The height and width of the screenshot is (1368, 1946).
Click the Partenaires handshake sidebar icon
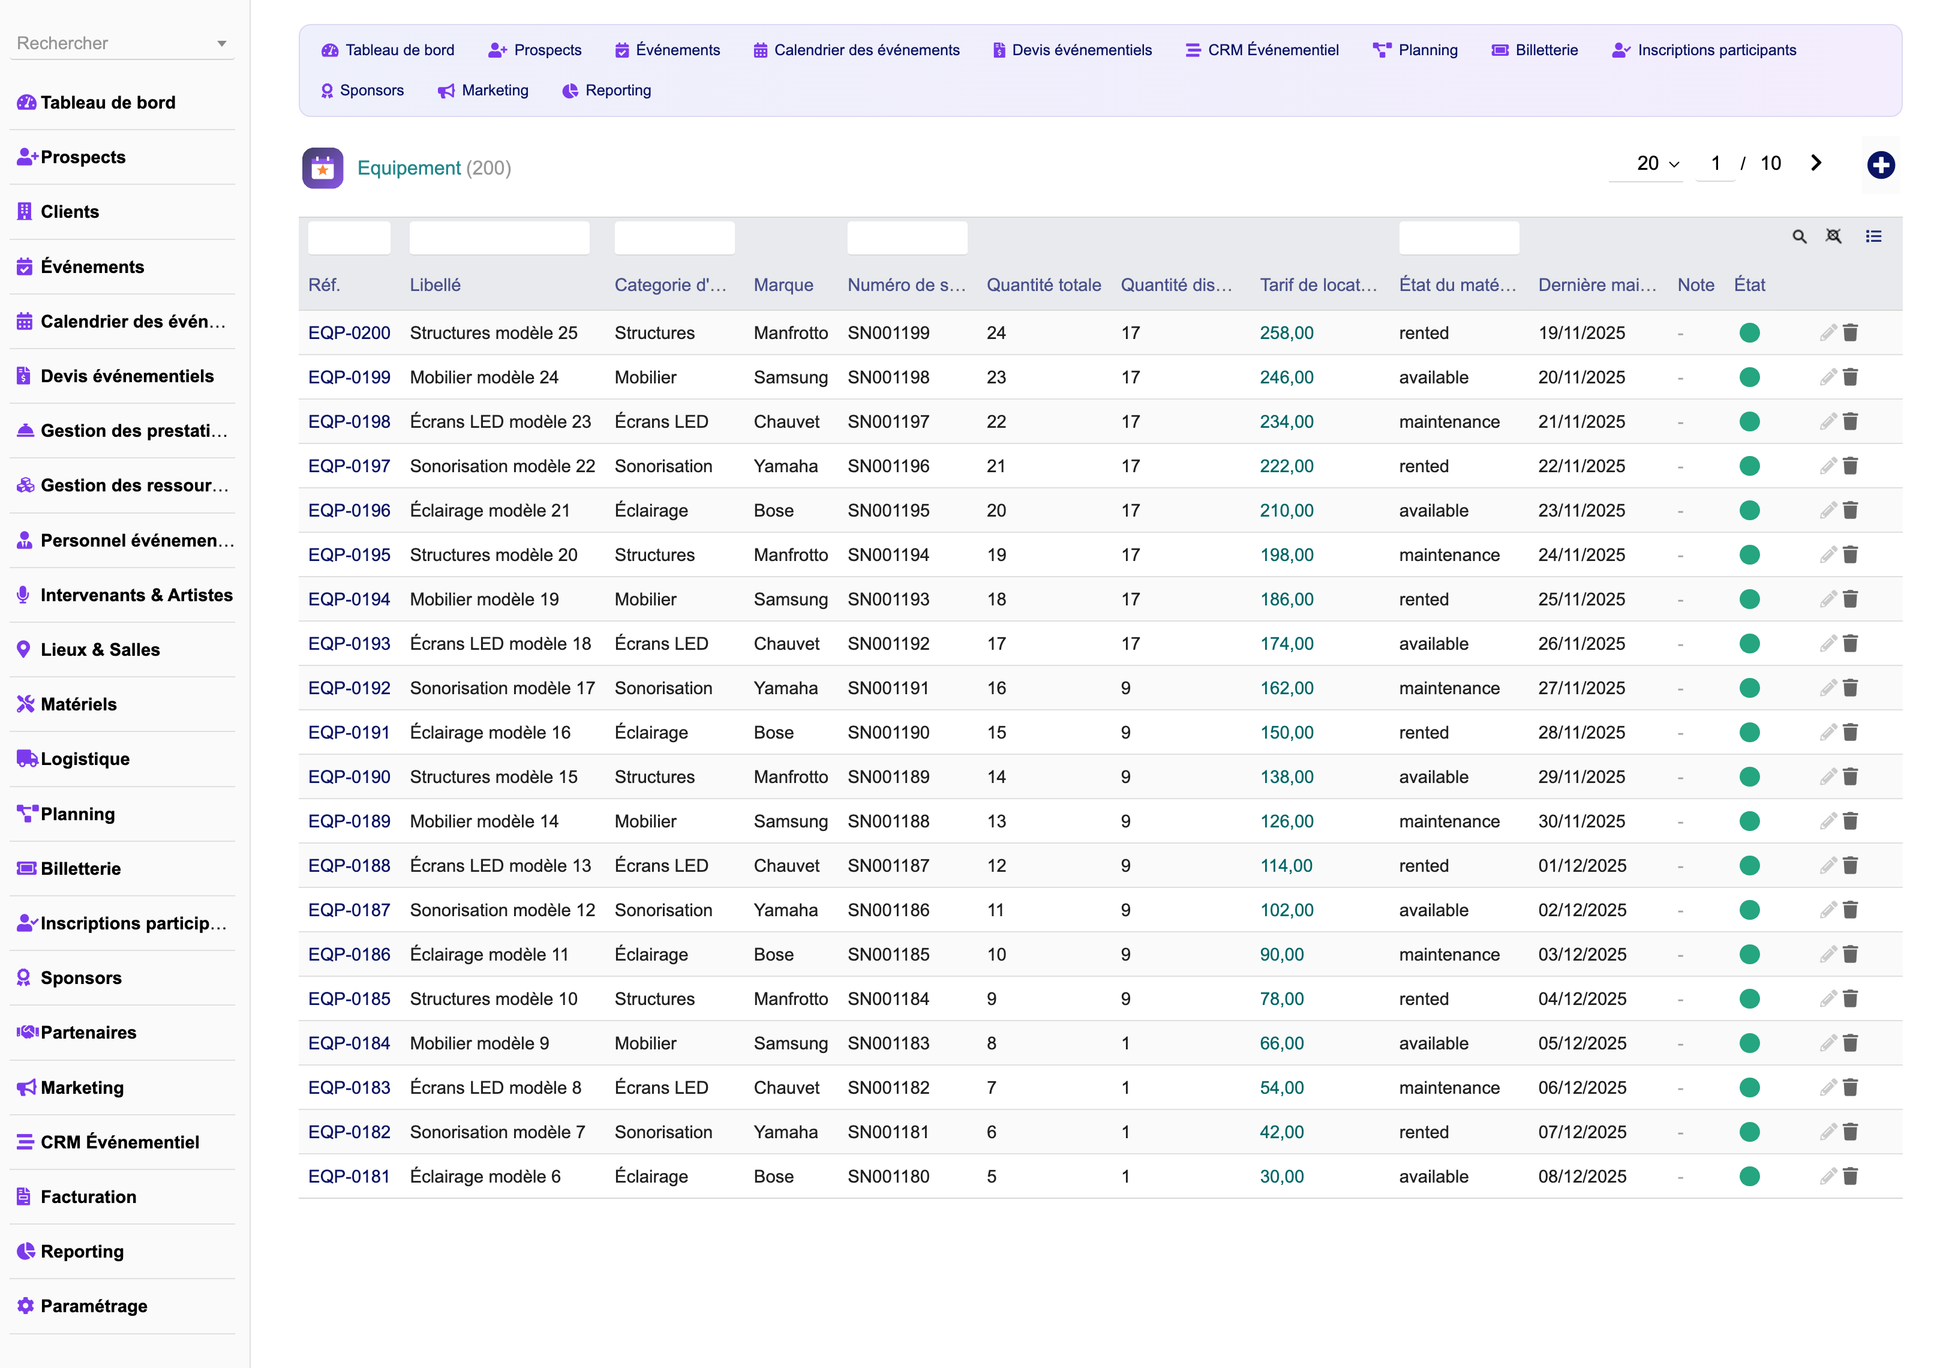pyautogui.click(x=27, y=1032)
